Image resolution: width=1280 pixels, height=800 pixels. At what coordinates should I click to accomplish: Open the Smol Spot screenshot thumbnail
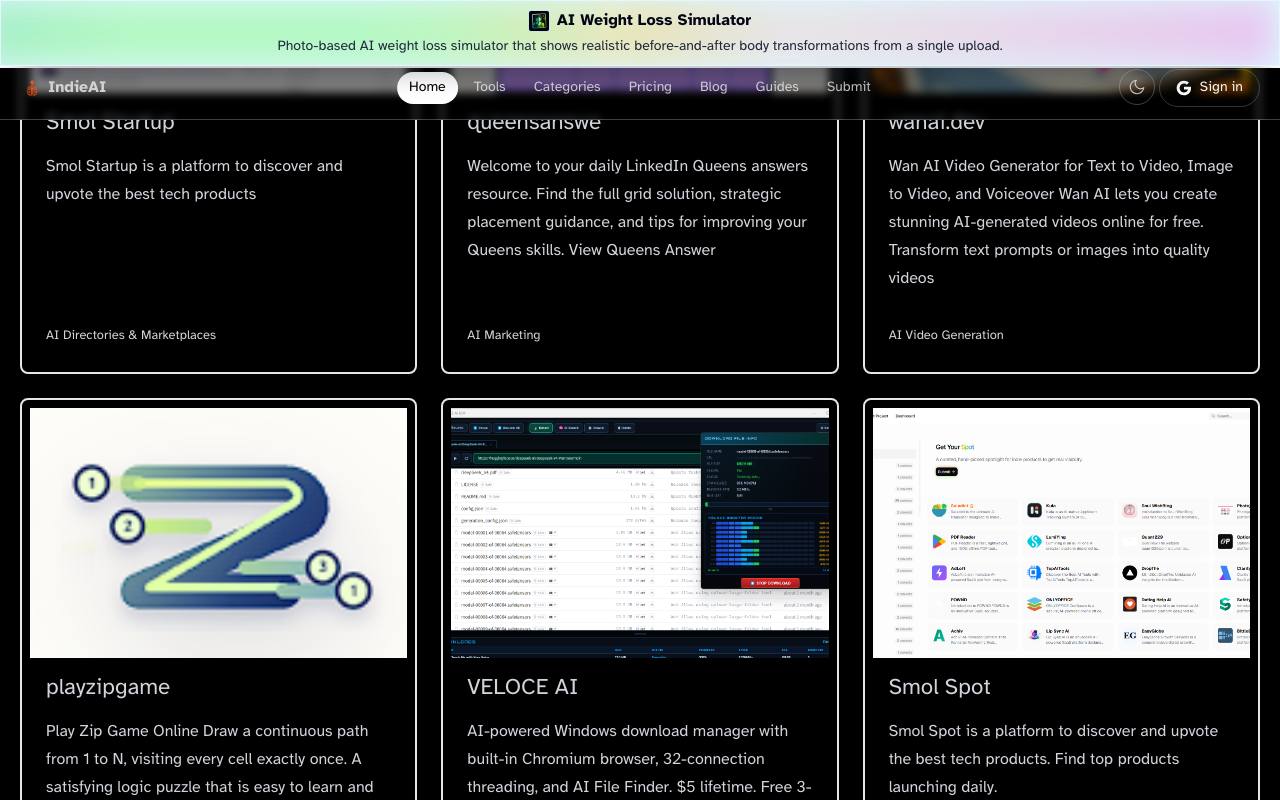pyautogui.click(x=1061, y=533)
